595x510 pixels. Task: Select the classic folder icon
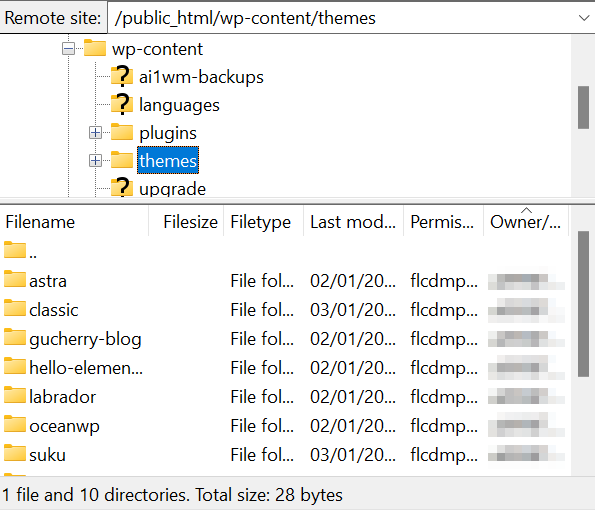(x=15, y=308)
